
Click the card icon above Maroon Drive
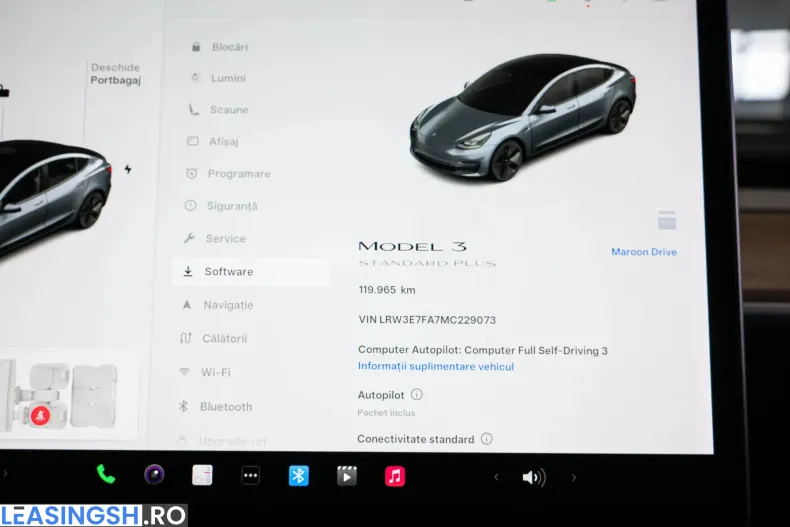pos(667,220)
